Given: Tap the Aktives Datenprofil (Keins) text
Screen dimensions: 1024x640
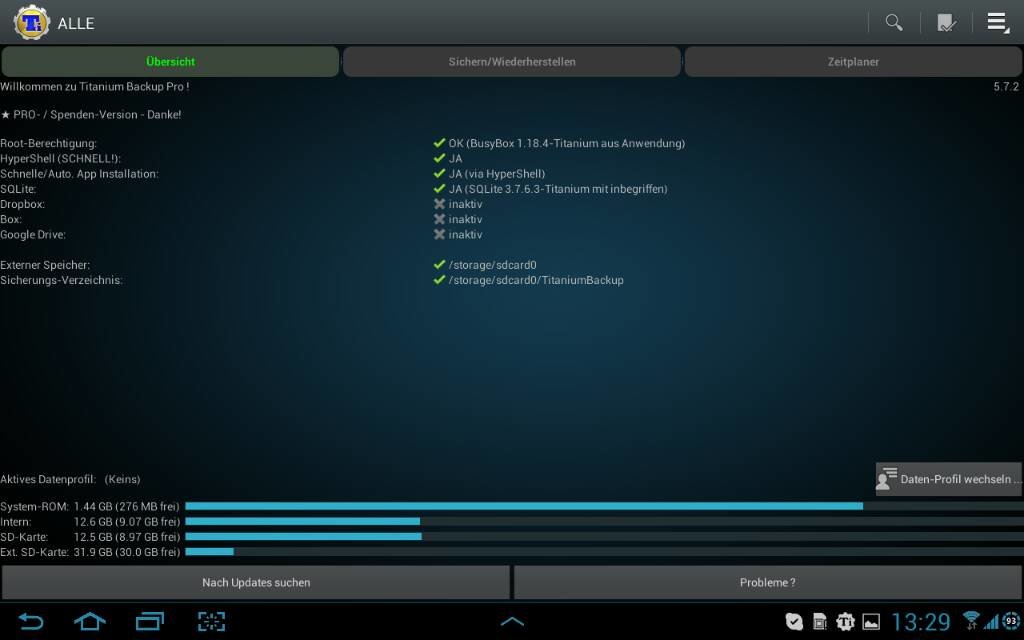Looking at the screenshot, I should (x=70, y=479).
